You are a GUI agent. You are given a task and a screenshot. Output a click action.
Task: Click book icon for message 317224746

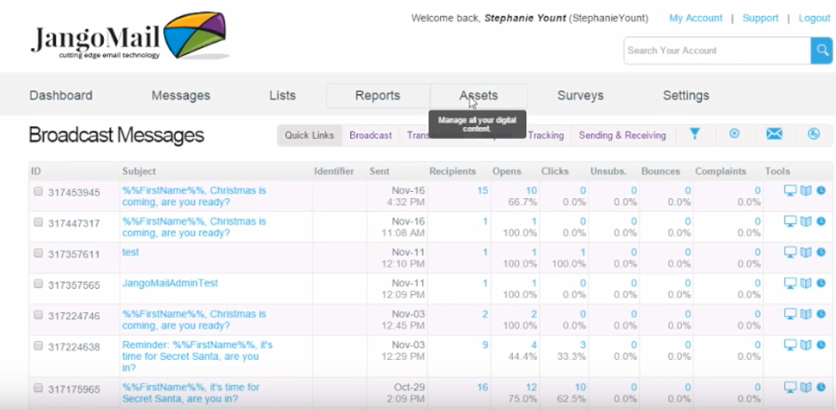[x=806, y=315]
